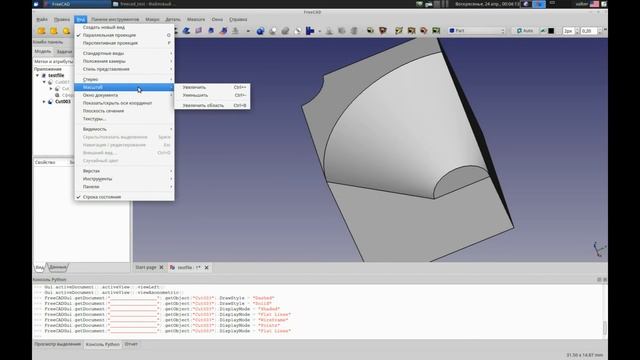Open the Верстак submenu
Viewport: 640px width, 360px height.
pos(124,171)
